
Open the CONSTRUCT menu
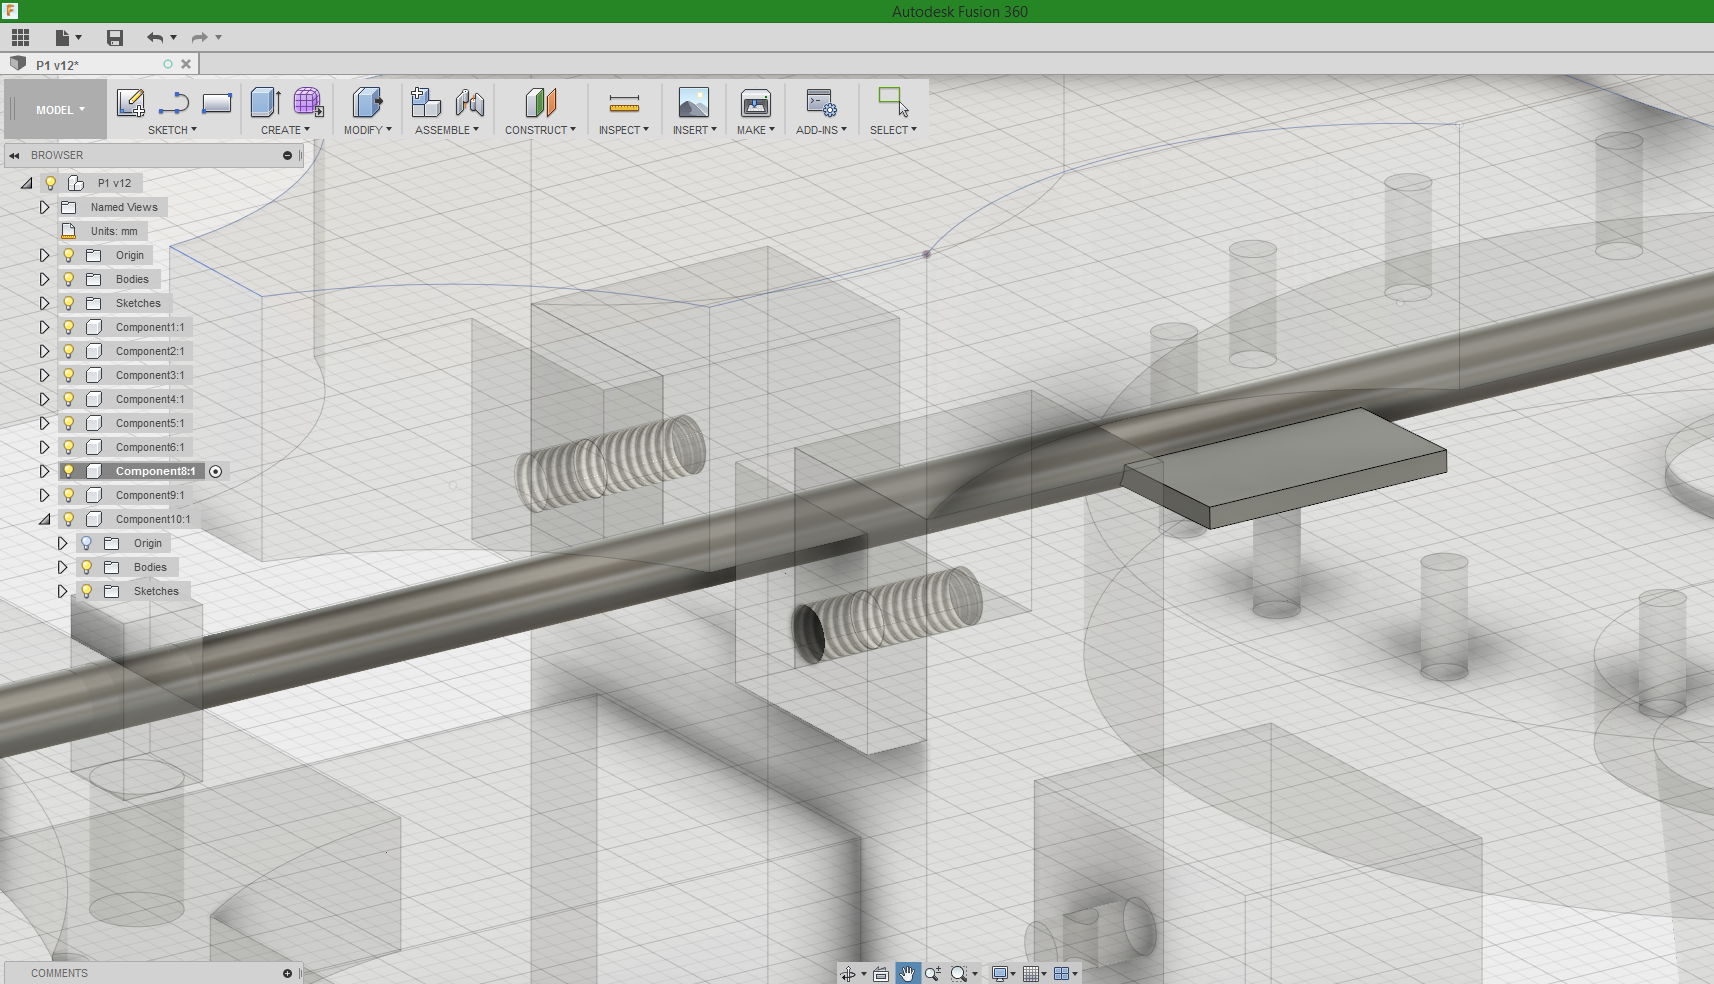540,130
